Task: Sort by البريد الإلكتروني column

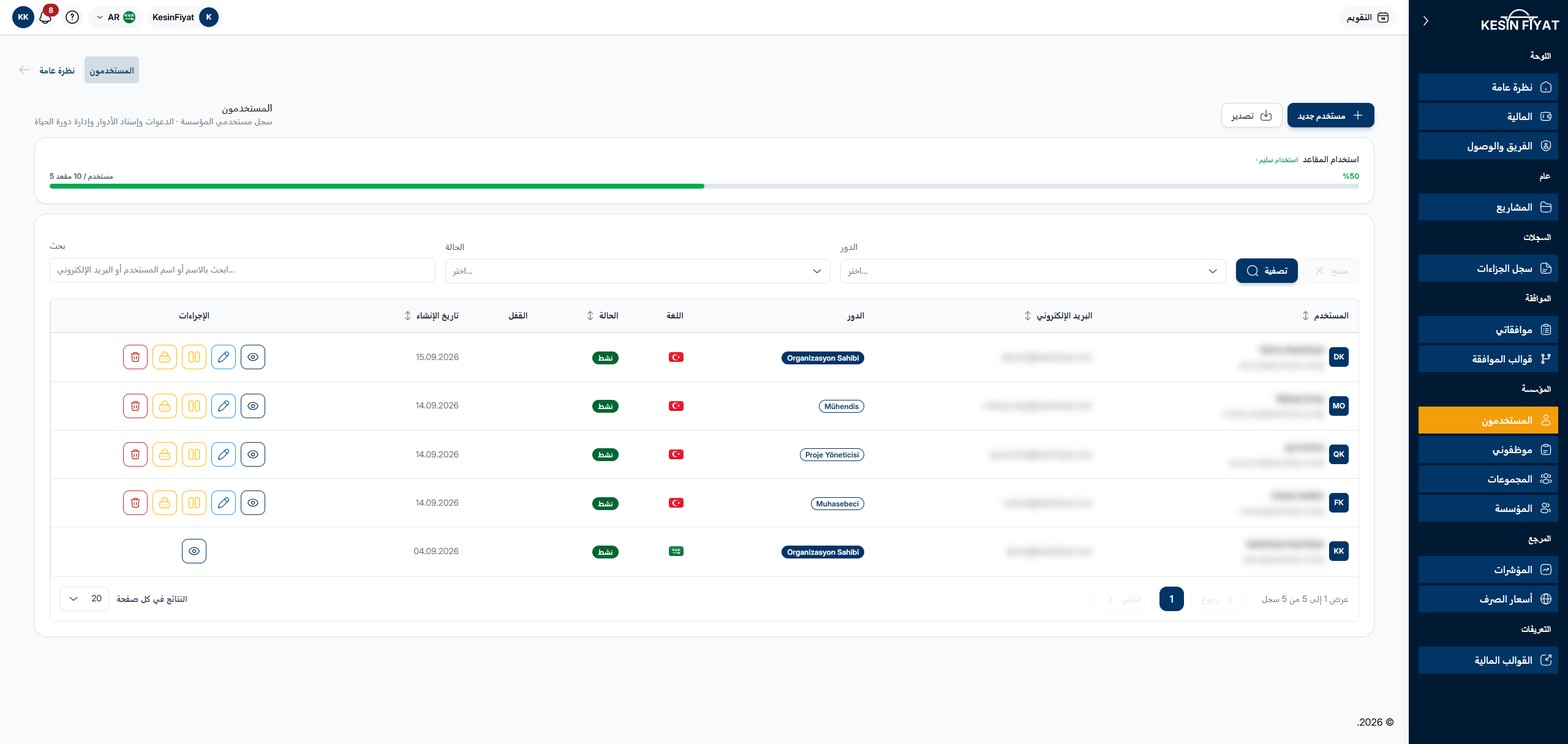Action: point(1058,316)
